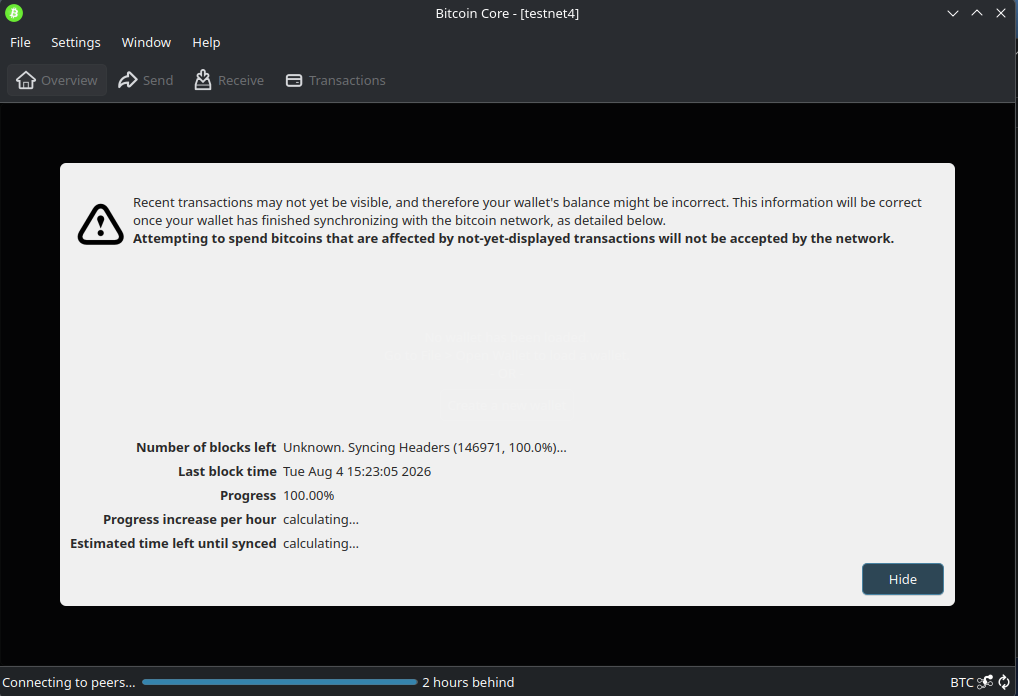Click the network peers icon in status bar

tap(985, 682)
